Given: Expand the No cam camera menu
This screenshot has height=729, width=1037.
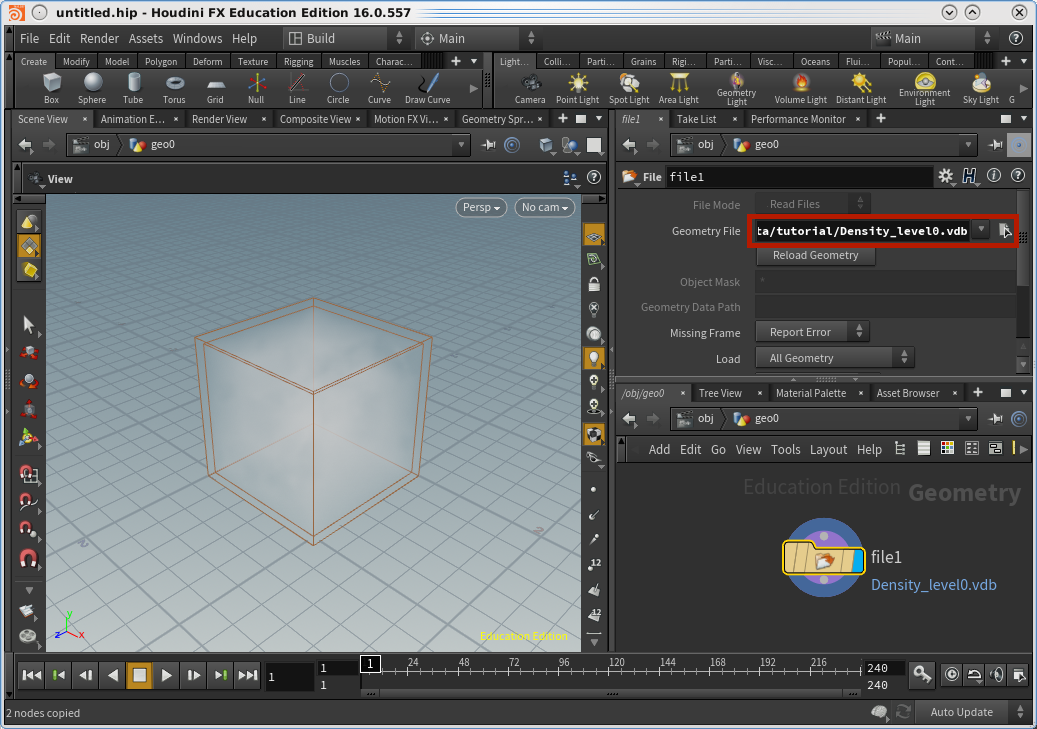Looking at the screenshot, I should (x=545, y=207).
